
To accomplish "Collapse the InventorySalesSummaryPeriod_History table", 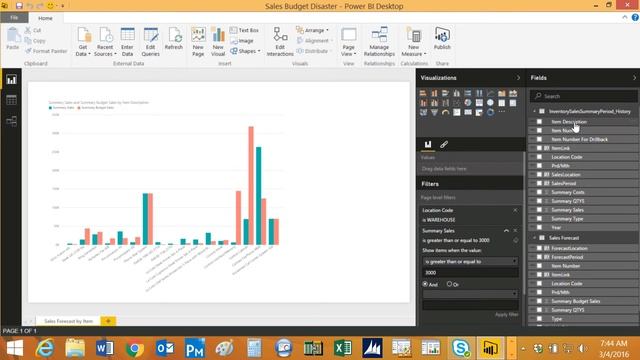I will [x=534, y=111].
